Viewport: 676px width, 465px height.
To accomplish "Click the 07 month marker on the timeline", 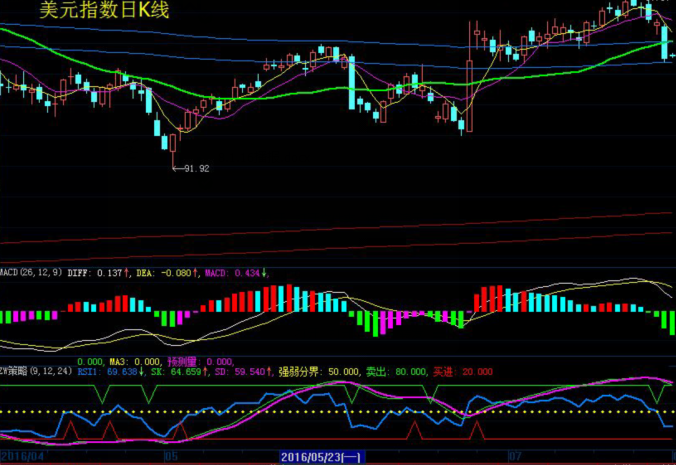I will 514,457.
